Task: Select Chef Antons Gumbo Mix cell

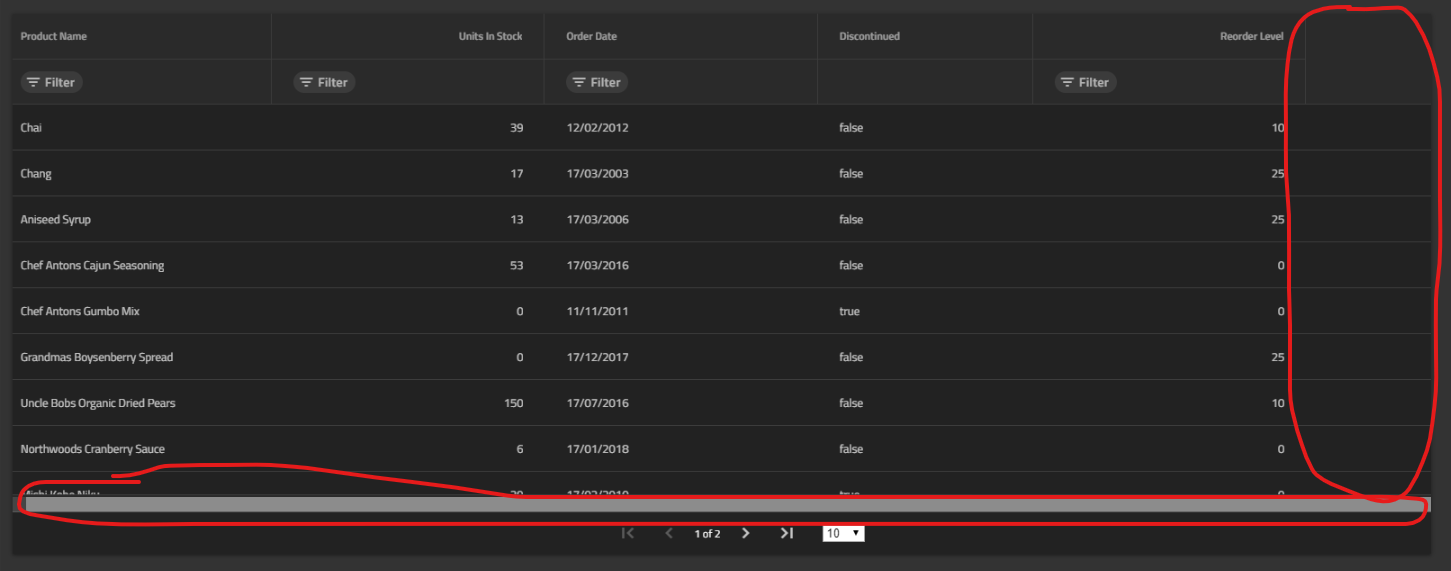Action: (x=142, y=312)
